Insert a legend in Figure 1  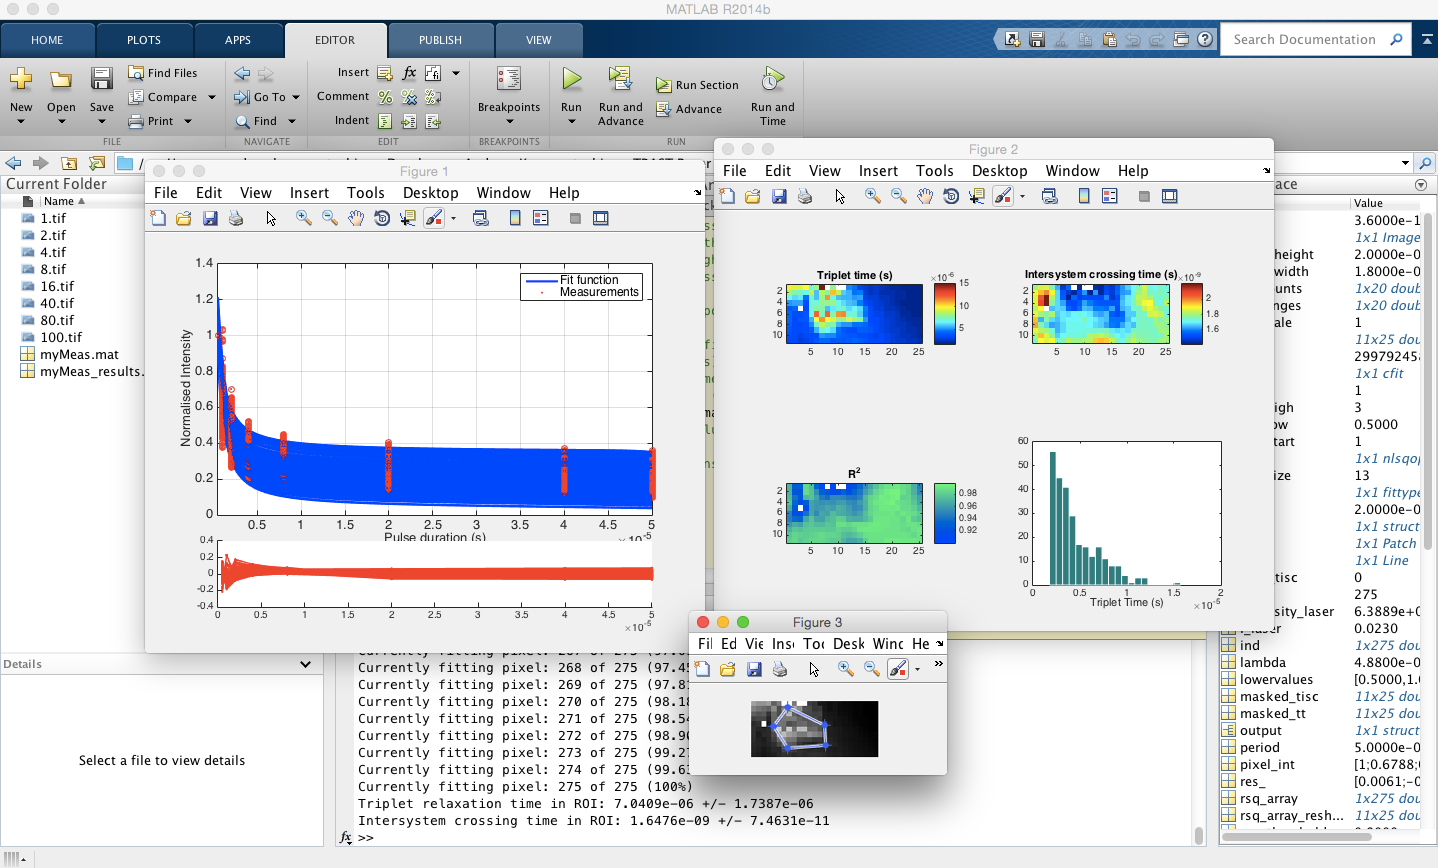click(x=540, y=217)
